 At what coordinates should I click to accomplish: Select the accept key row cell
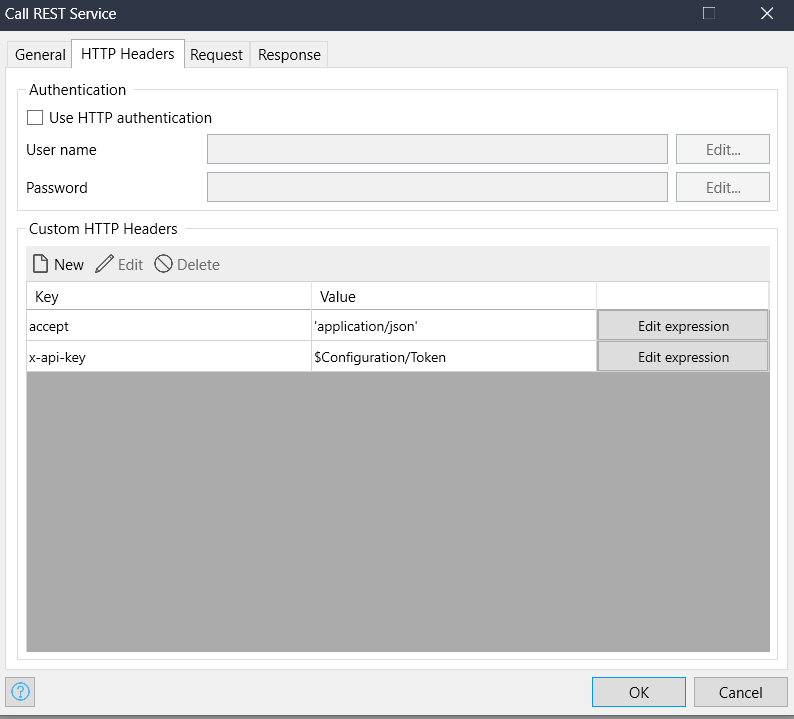pyautogui.click(x=168, y=326)
